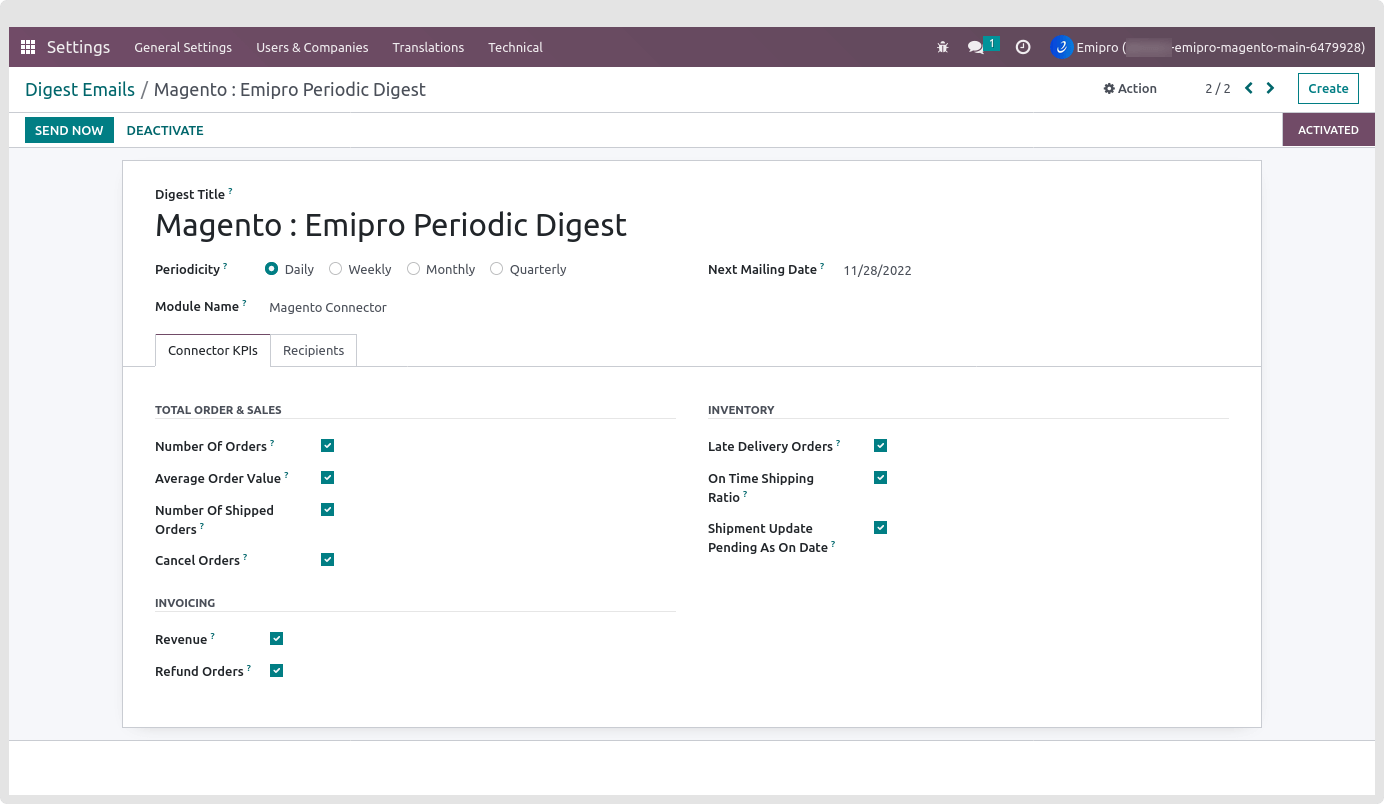Toggle the Late Delivery Orders checkbox
This screenshot has height=804, width=1384.
tap(880, 446)
